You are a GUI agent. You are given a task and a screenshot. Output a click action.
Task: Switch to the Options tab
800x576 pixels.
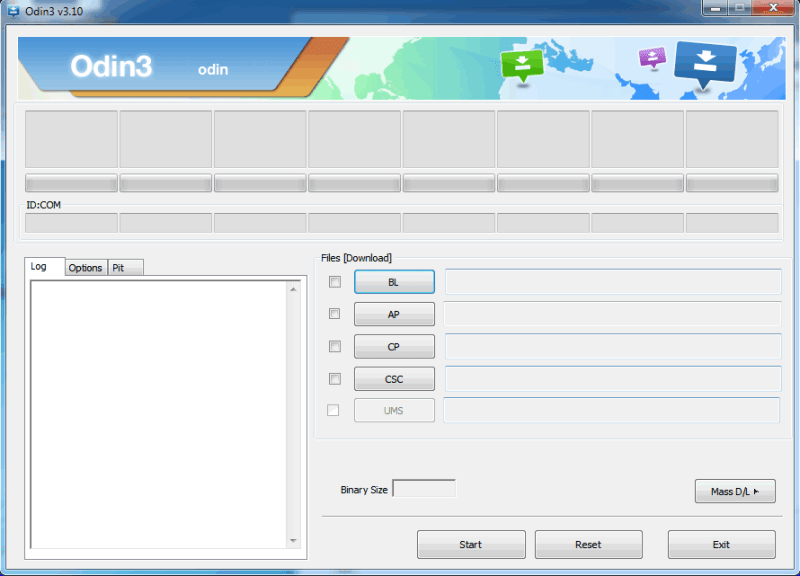[86, 268]
